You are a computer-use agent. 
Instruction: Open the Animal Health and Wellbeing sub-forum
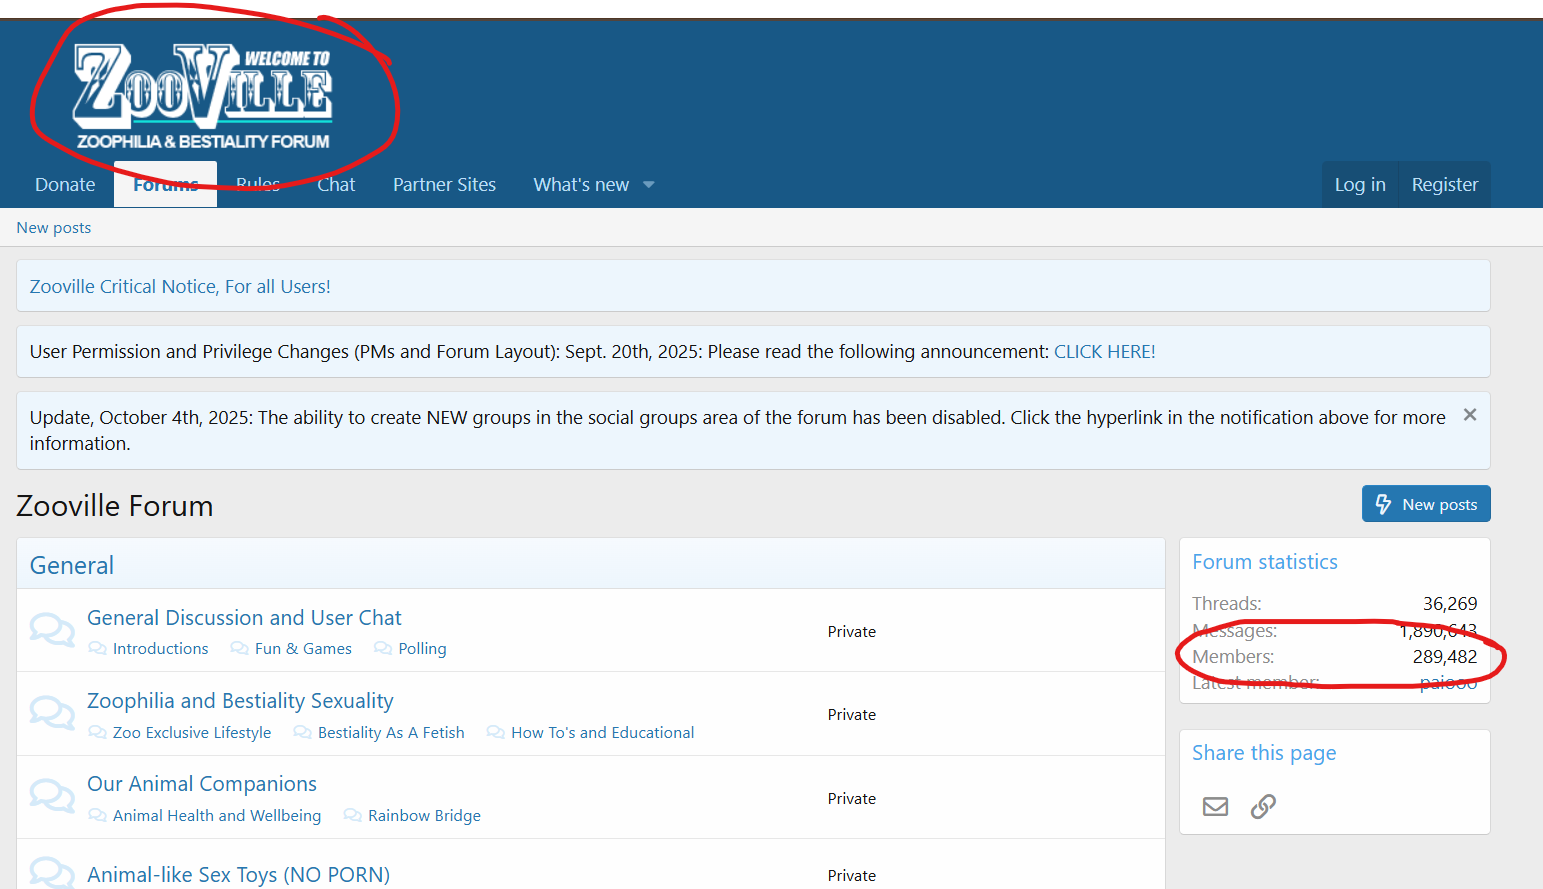(217, 816)
